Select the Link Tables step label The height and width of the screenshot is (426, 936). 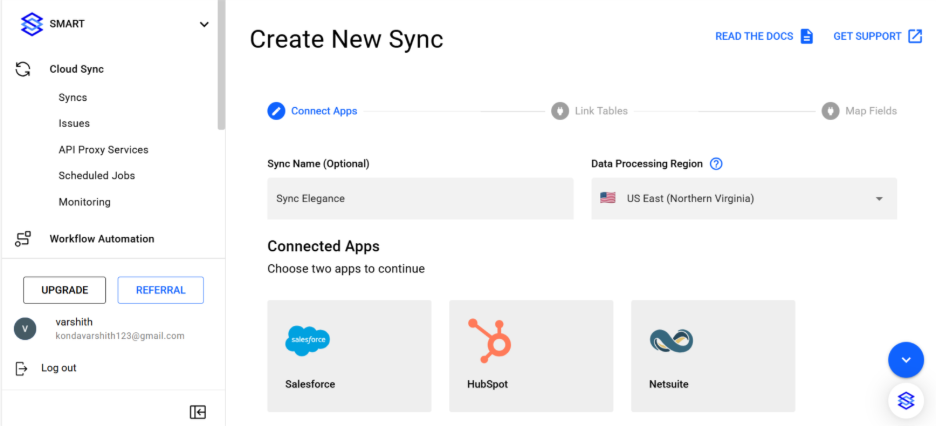point(601,111)
